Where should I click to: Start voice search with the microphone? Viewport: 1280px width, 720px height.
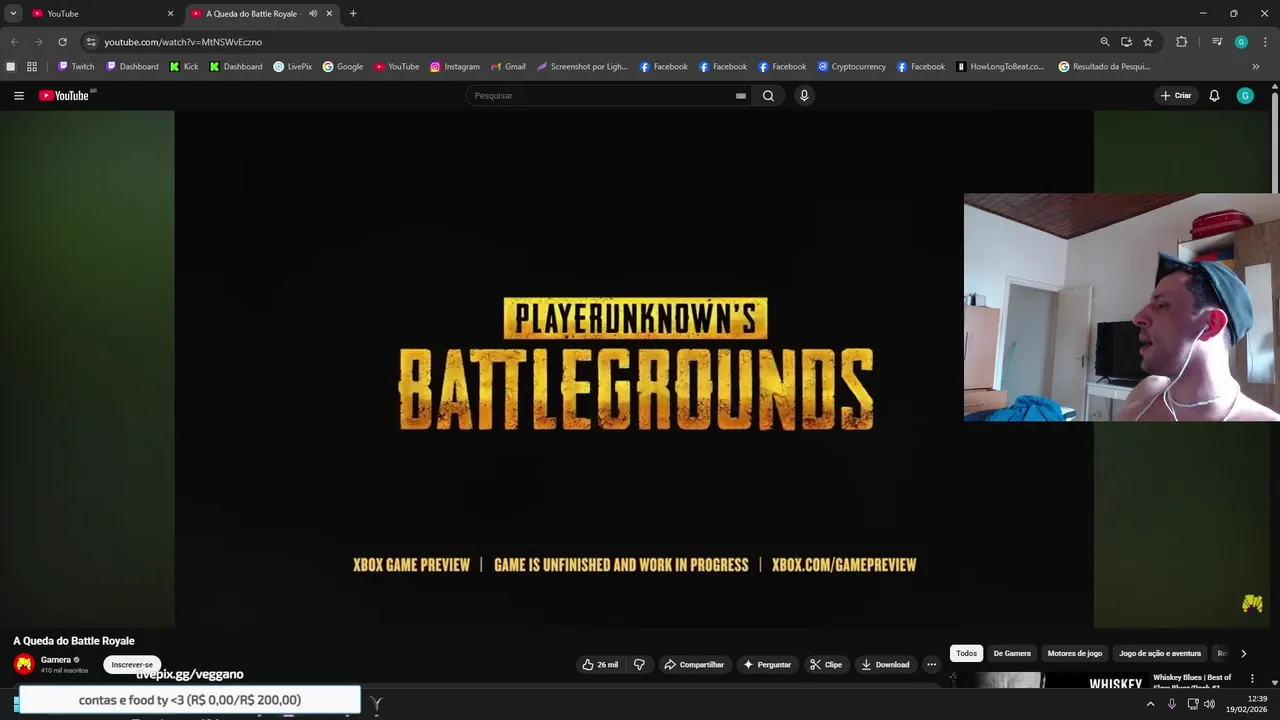[804, 96]
